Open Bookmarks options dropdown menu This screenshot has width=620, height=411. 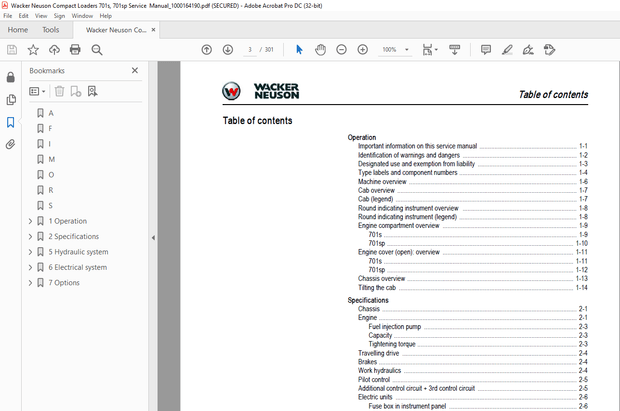[x=37, y=91]
